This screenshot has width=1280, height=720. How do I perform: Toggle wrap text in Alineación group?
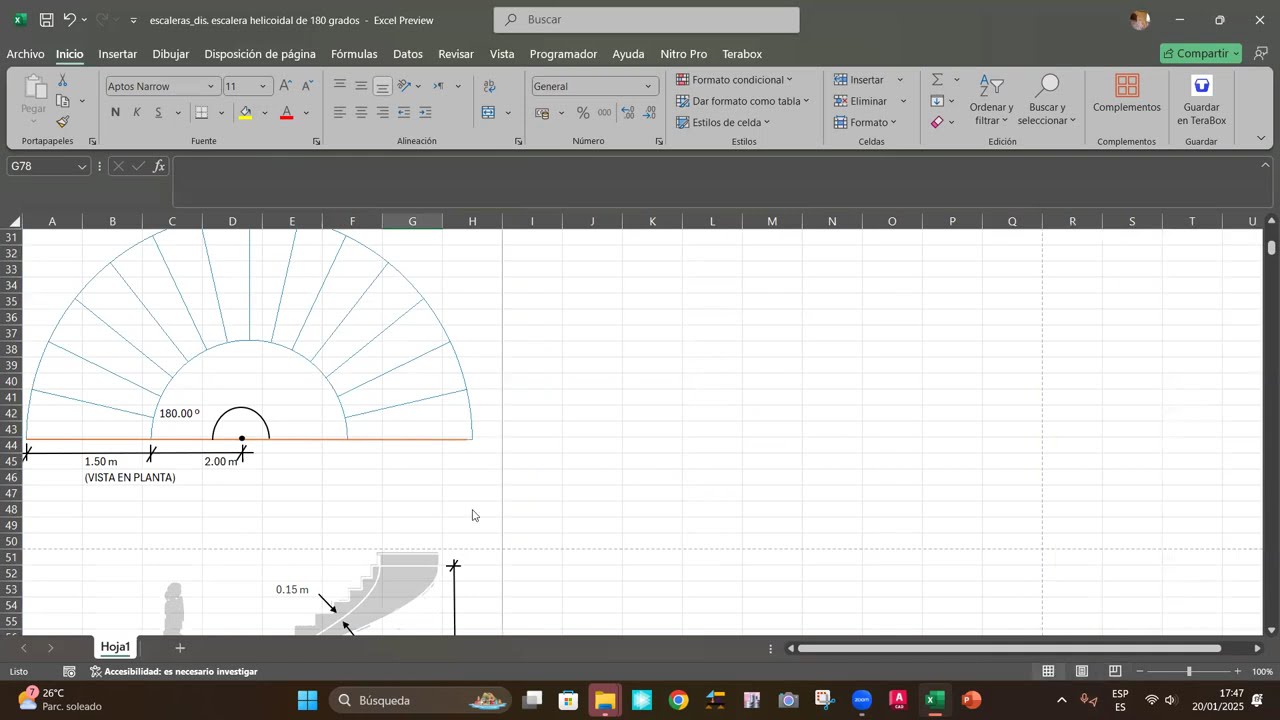[x=490, y=86]
